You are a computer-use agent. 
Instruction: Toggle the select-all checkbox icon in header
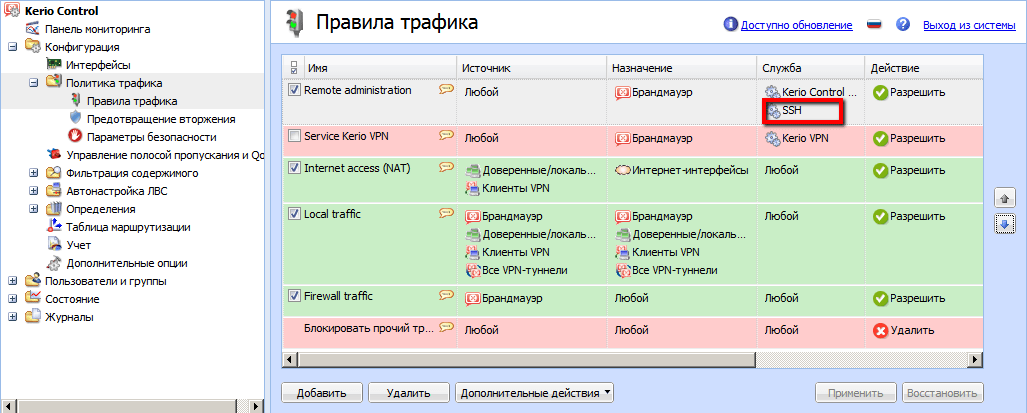pos(293,67)
